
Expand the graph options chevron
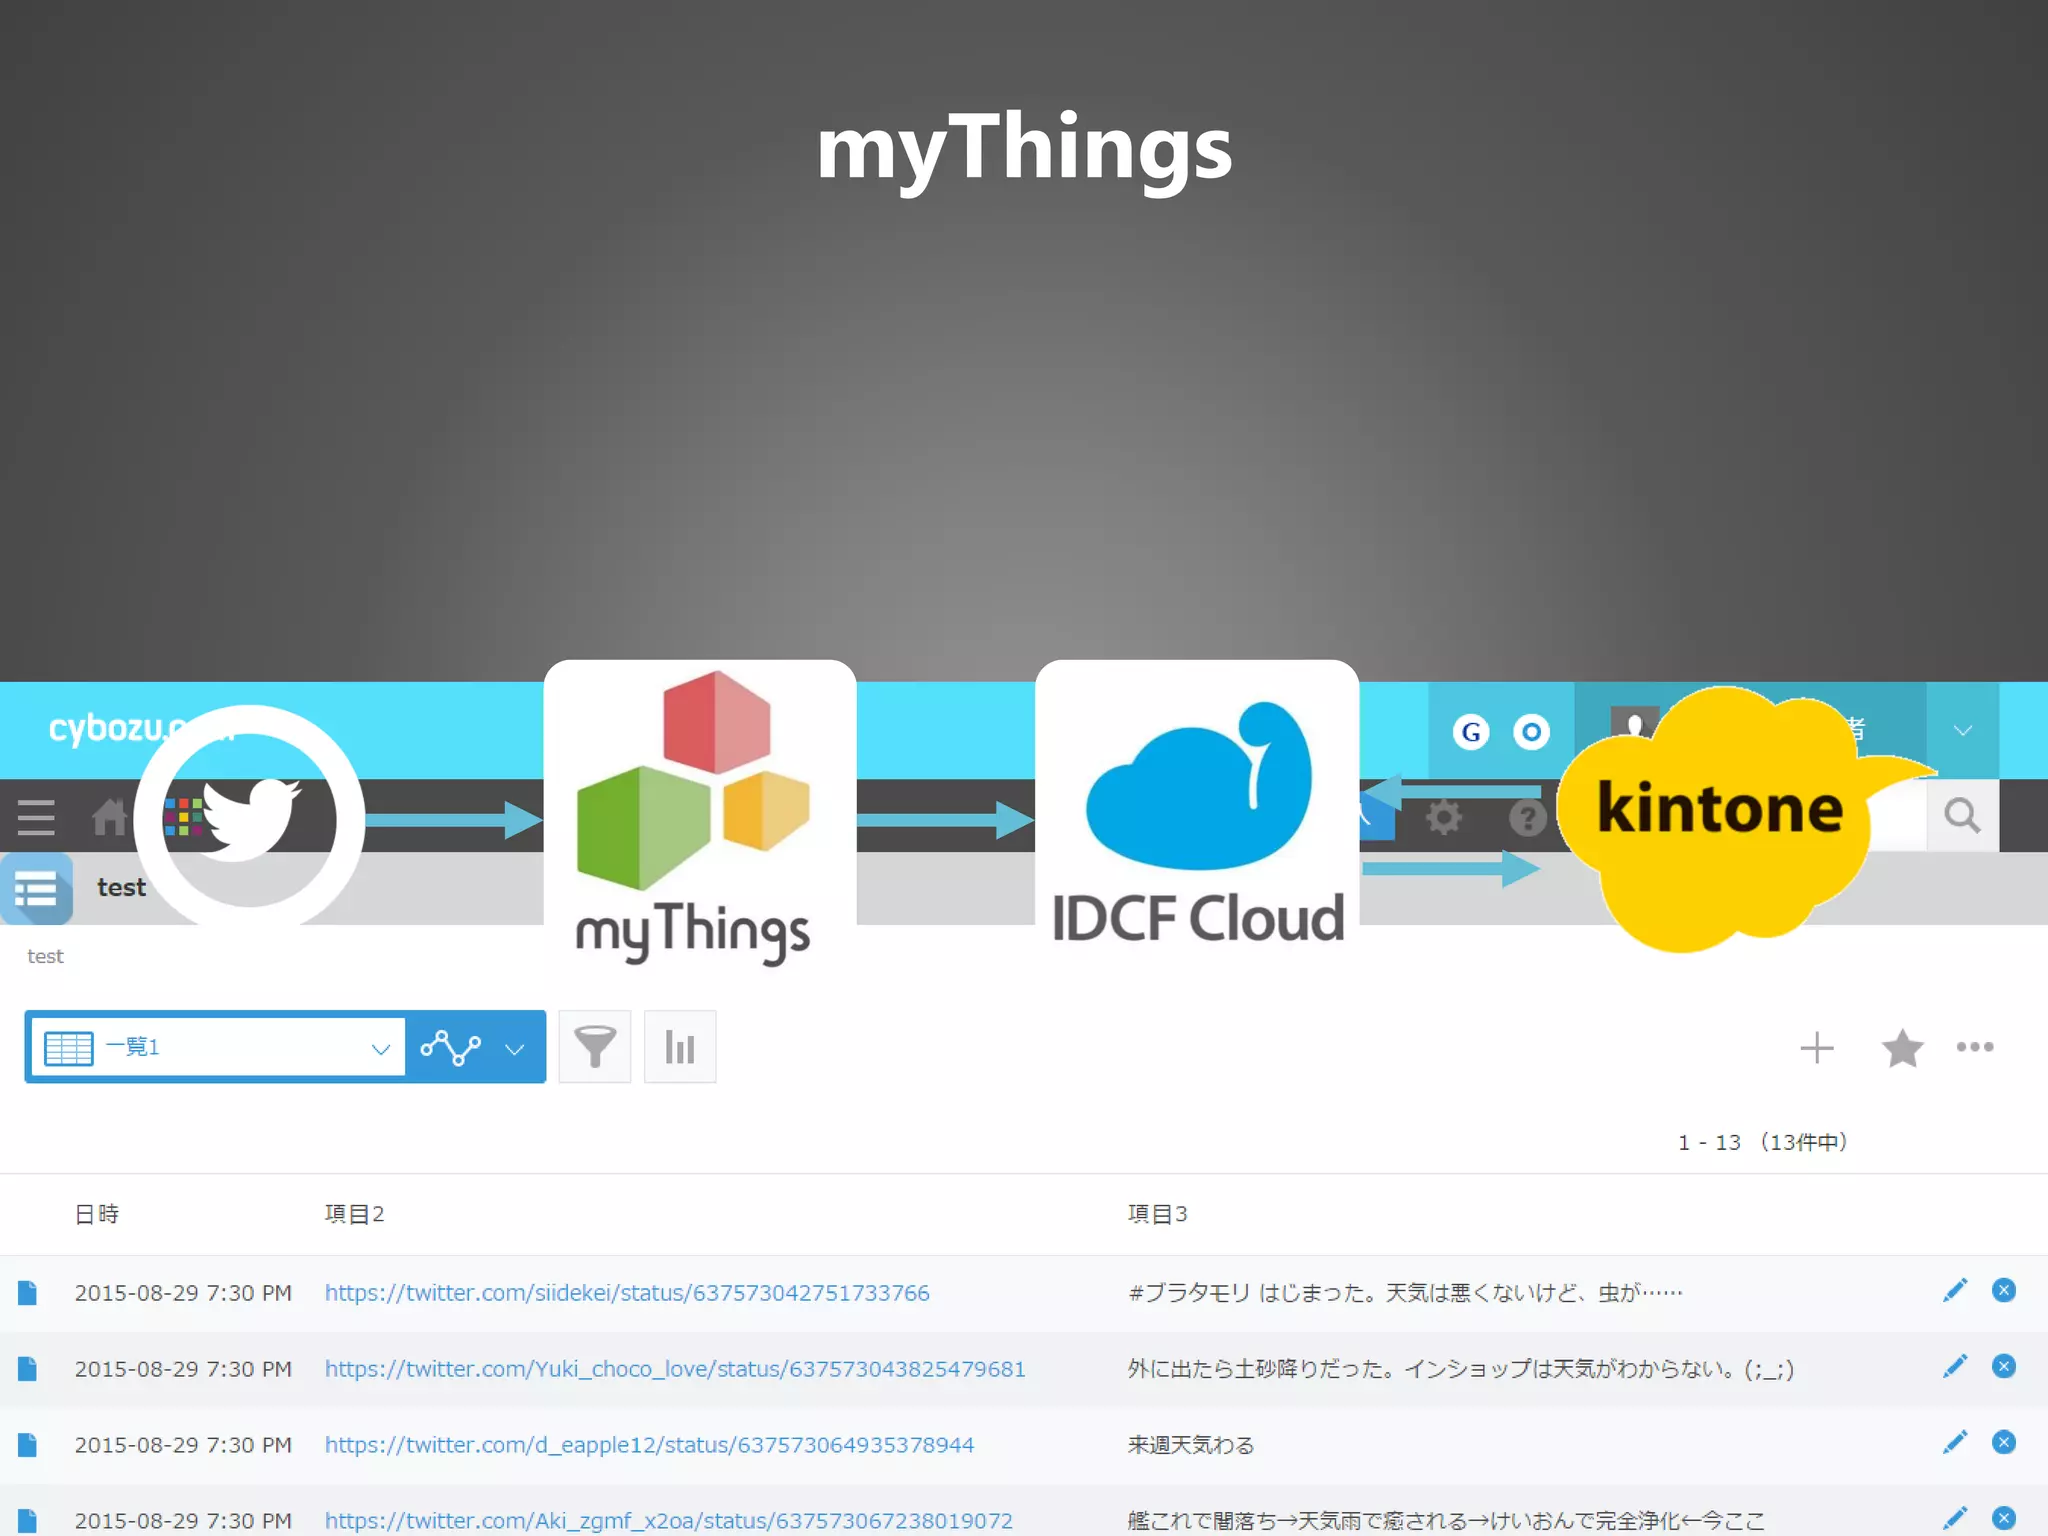515,1049
